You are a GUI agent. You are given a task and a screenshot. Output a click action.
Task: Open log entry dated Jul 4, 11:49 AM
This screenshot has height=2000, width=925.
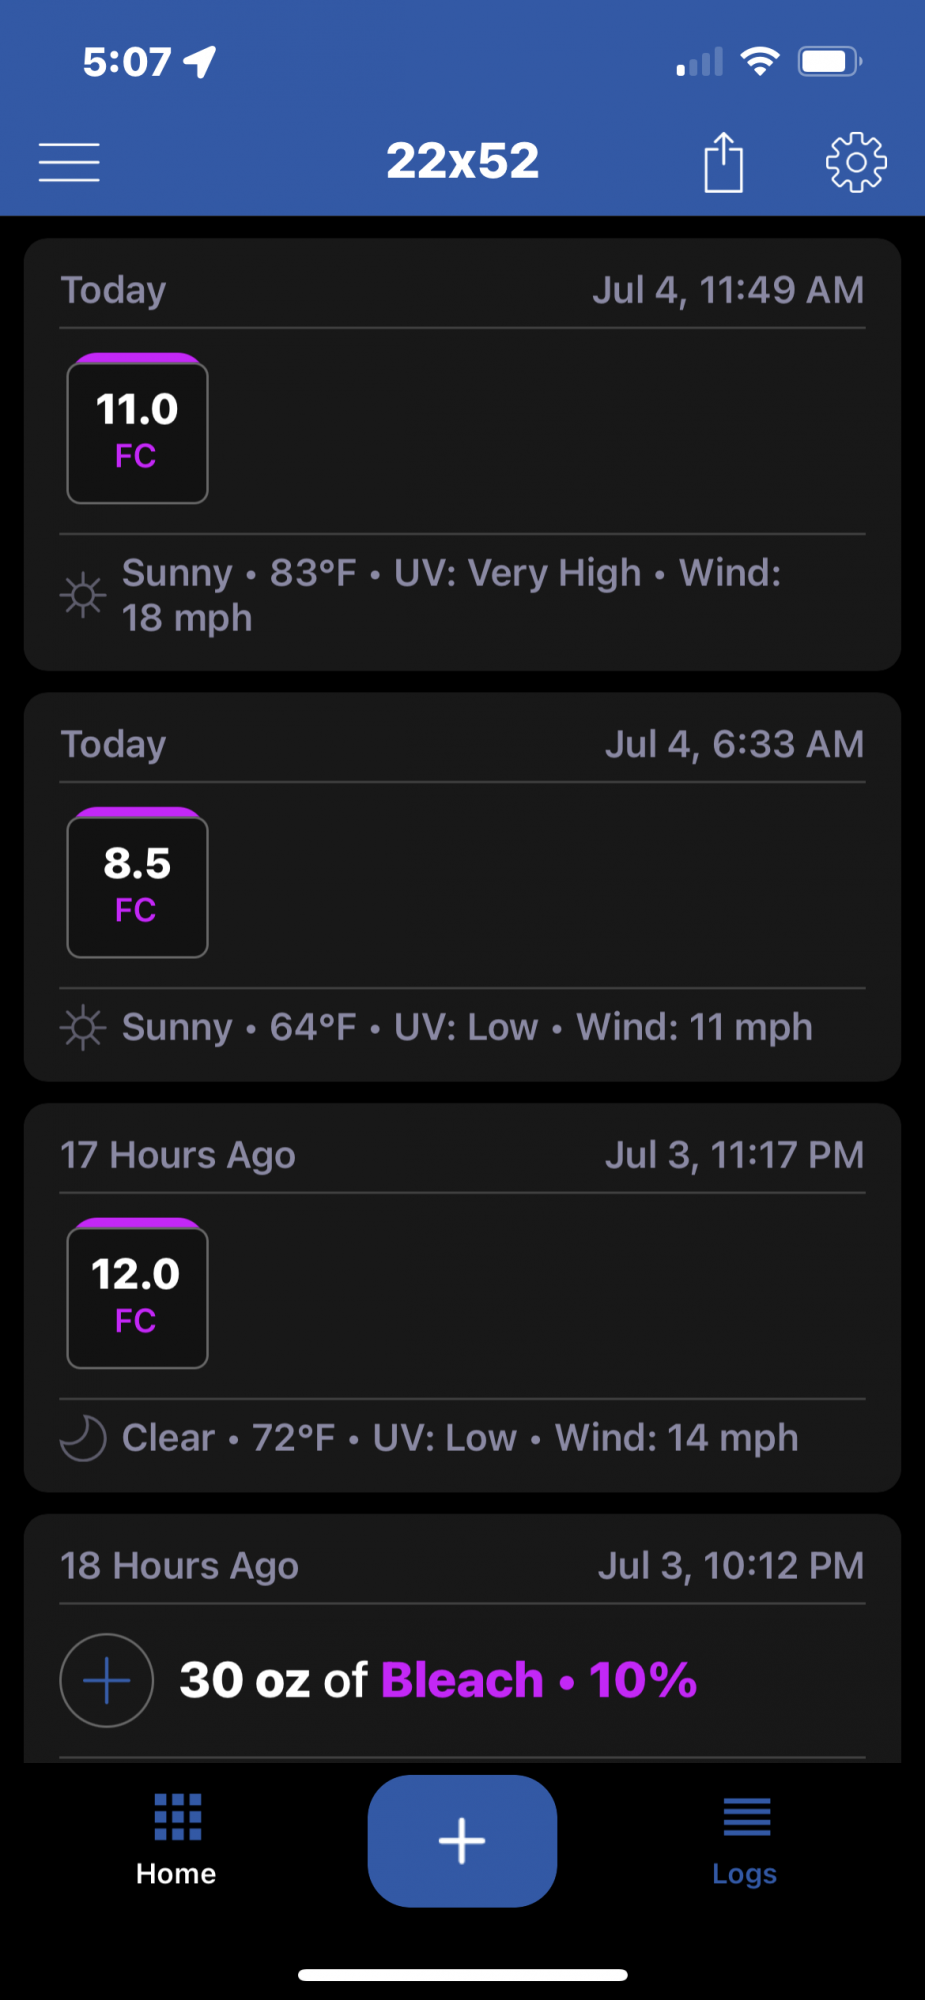pos(462,454)
